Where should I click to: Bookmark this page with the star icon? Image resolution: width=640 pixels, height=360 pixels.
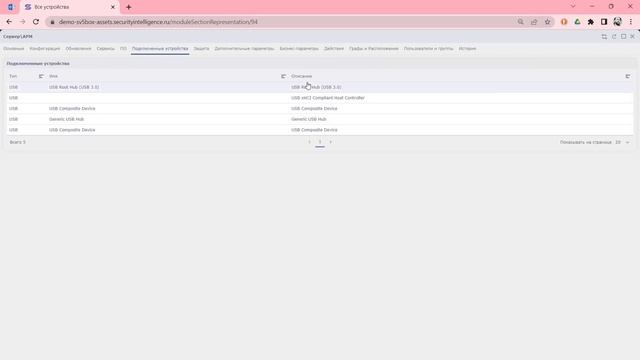click(547, 22)
